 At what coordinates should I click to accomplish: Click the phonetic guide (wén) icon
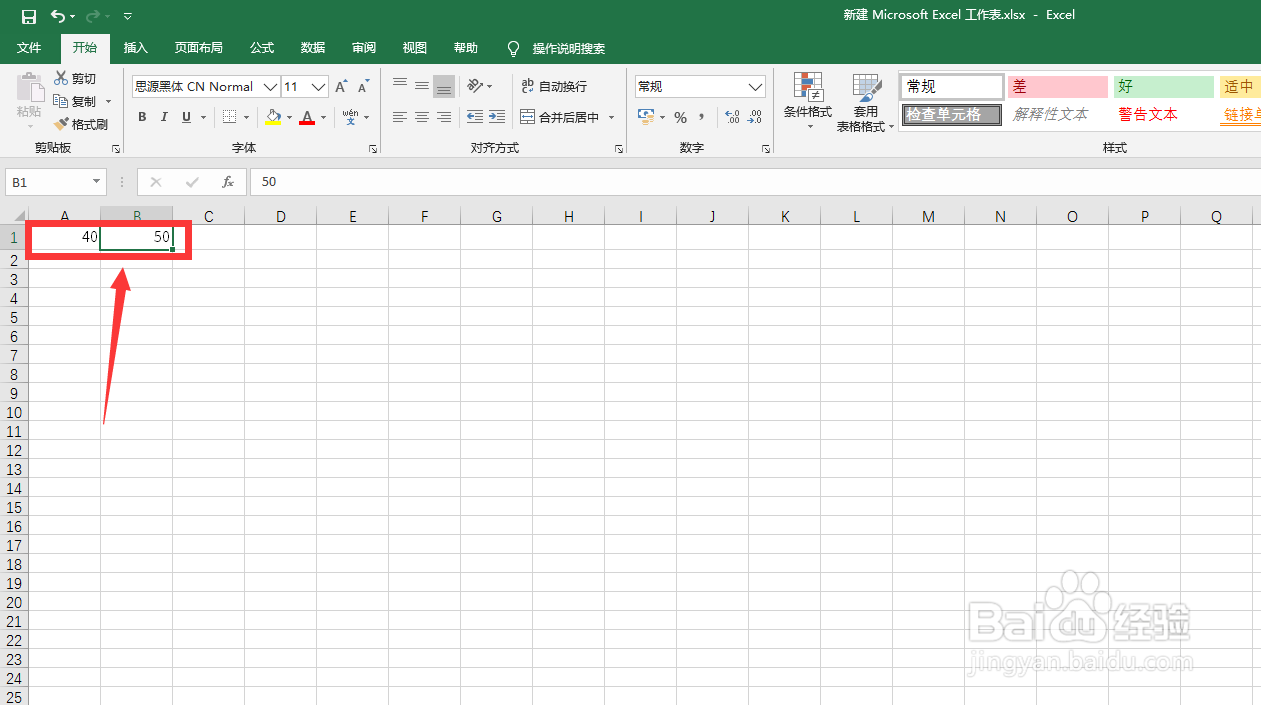tap(350, 117)
